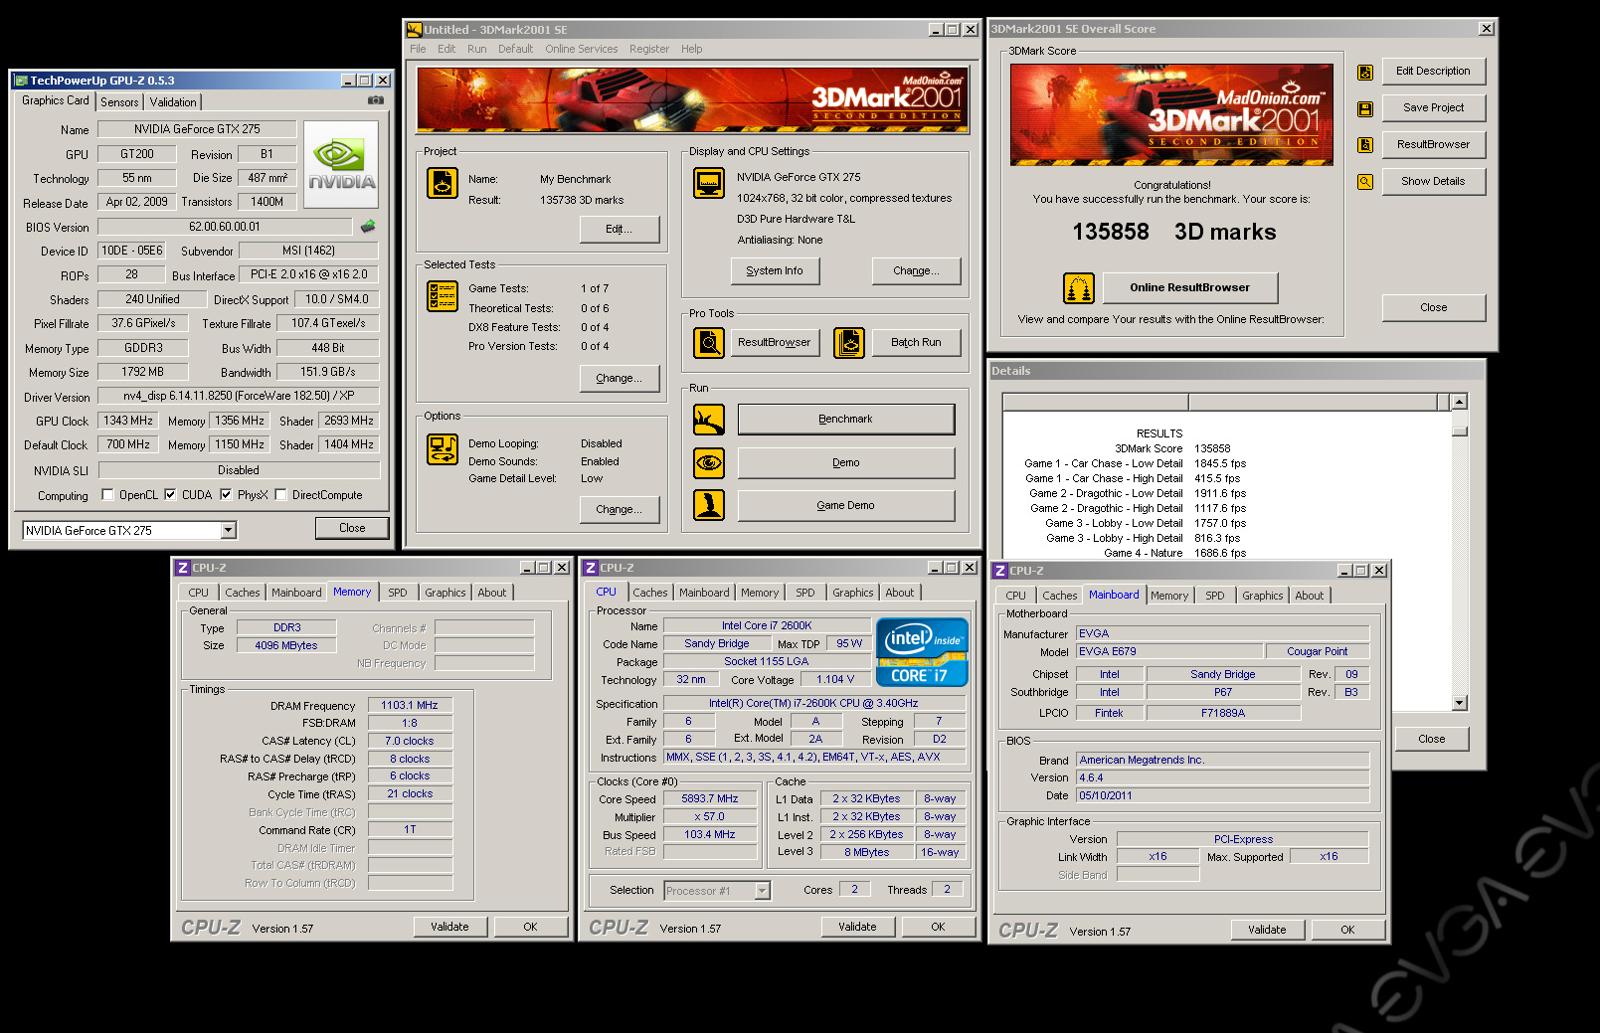Open the Run menu in 3DMark2001
The width and height of the screenshot is (1600, 1033).
pos(477,49)
